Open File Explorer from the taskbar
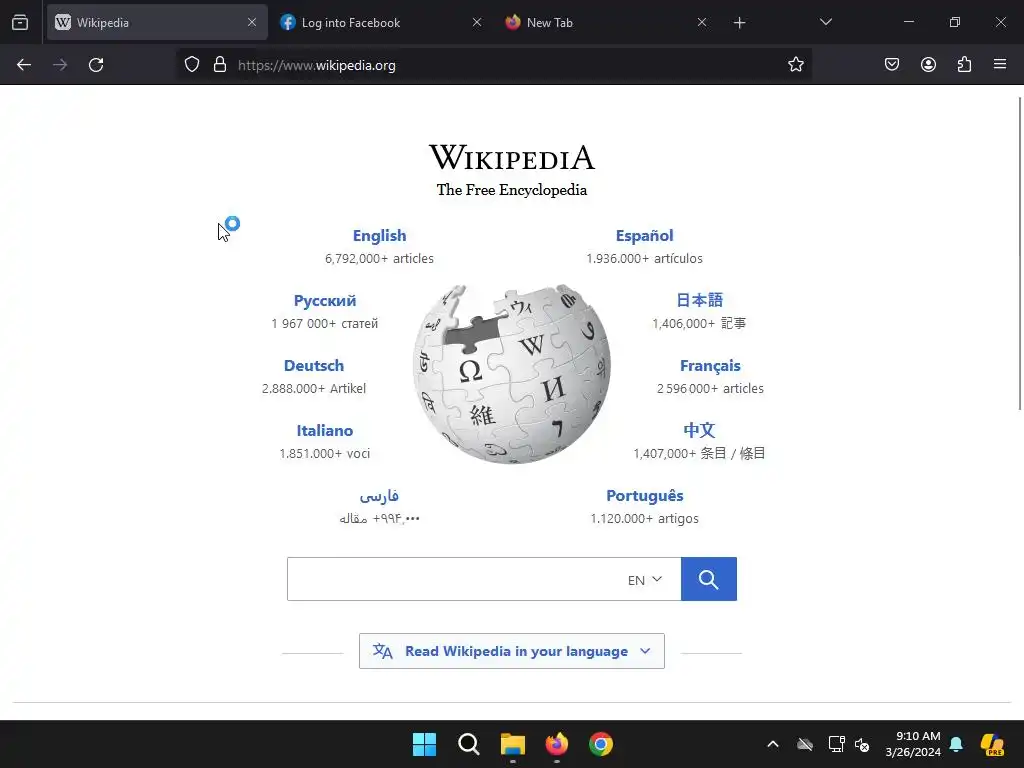Image resolution: width=1024 pixels, height=768 pixels. coord(513,744)
